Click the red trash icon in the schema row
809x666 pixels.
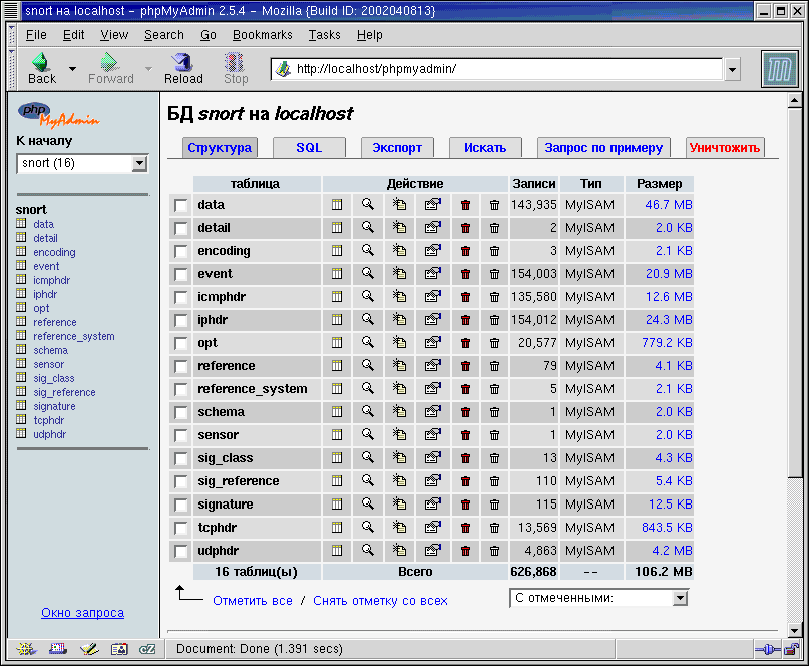(465, 412)
